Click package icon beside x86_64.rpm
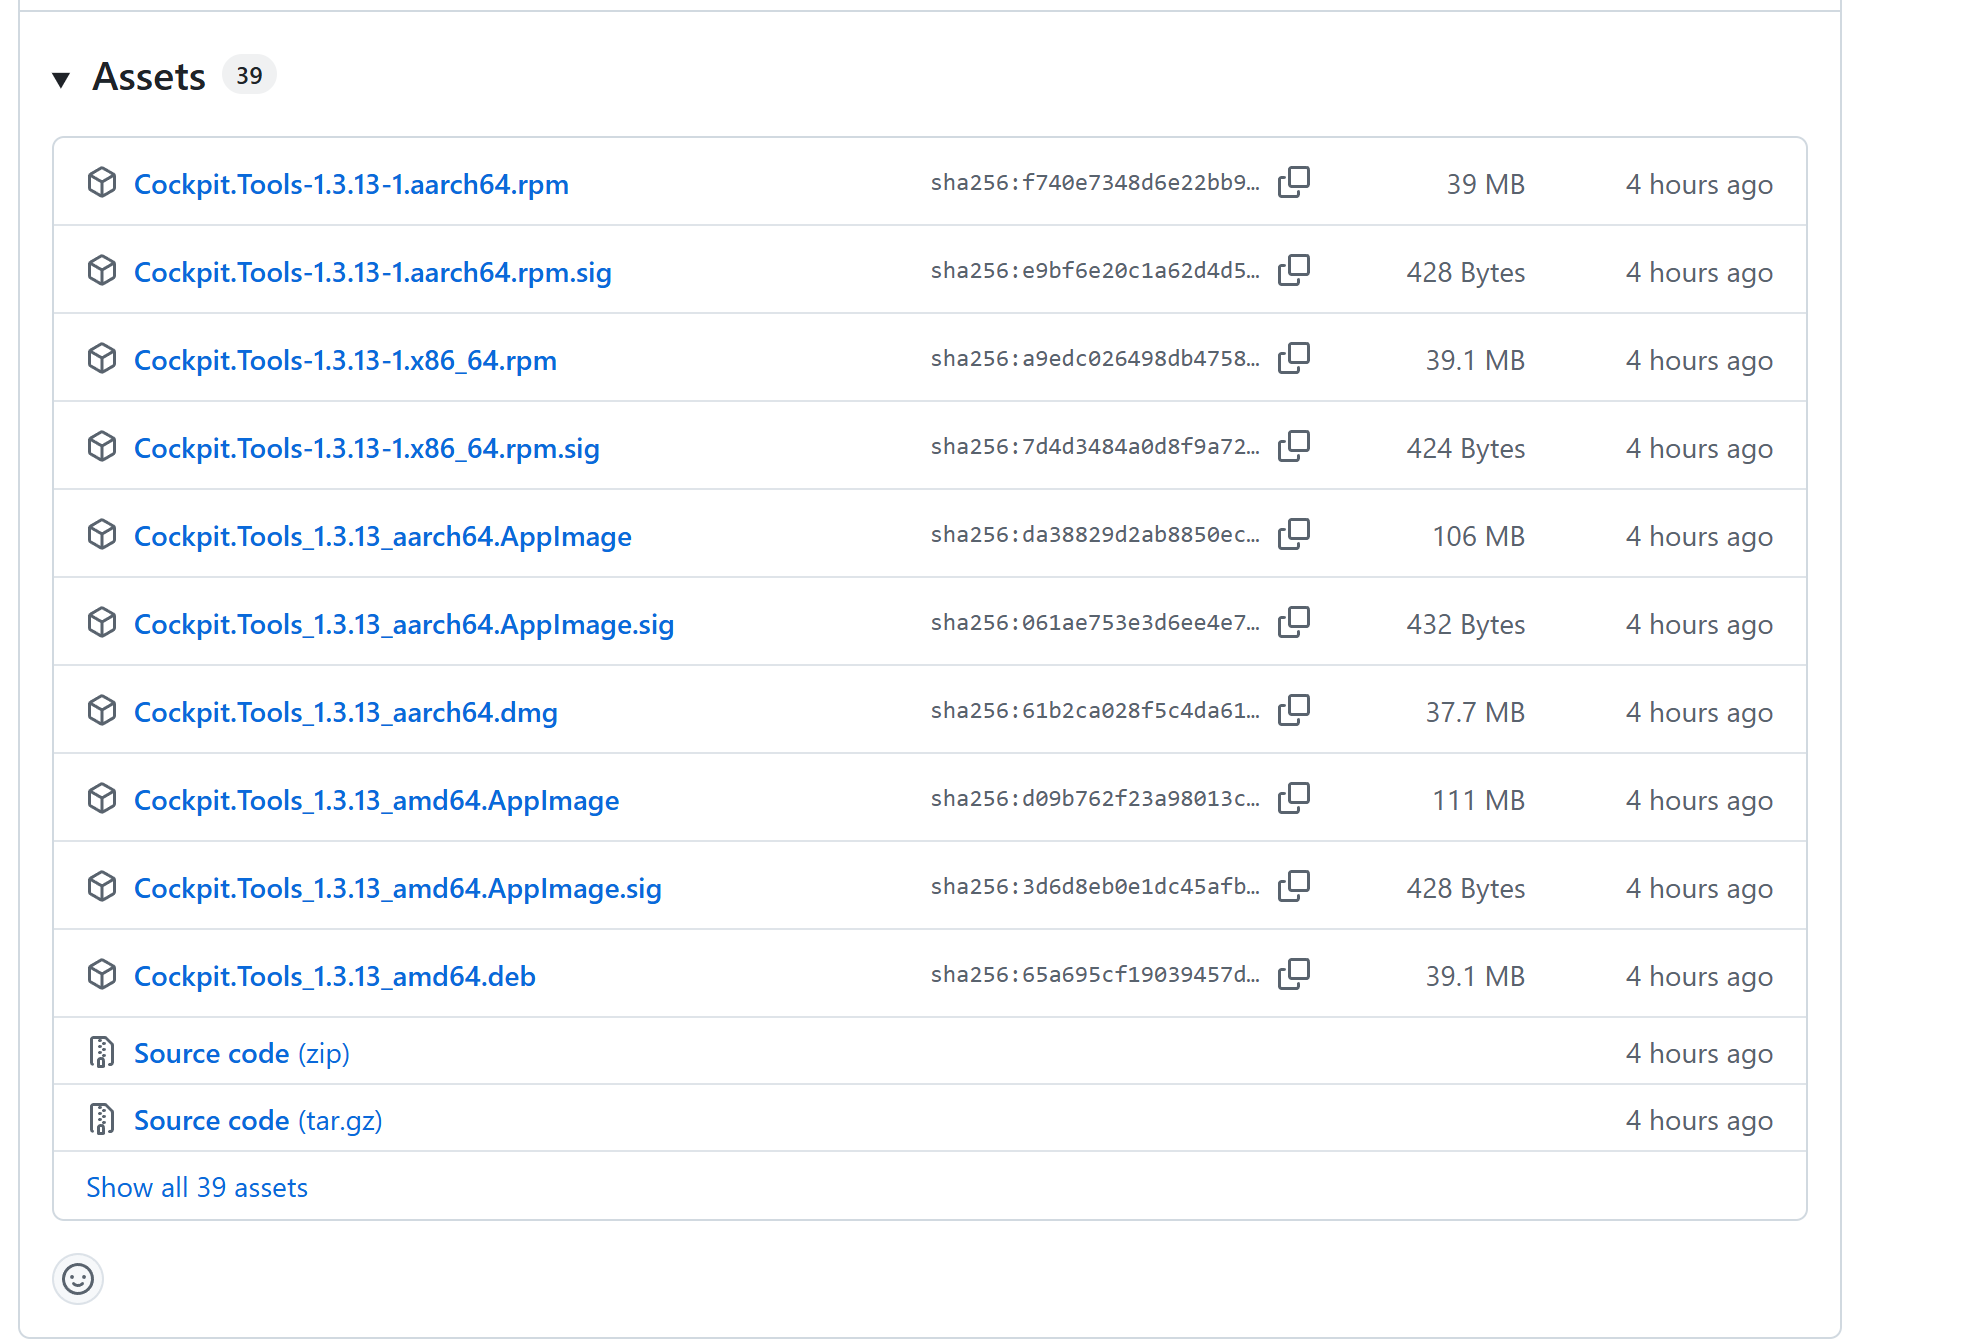This screenshot has height=1340, width=1970. click(102, 359)
